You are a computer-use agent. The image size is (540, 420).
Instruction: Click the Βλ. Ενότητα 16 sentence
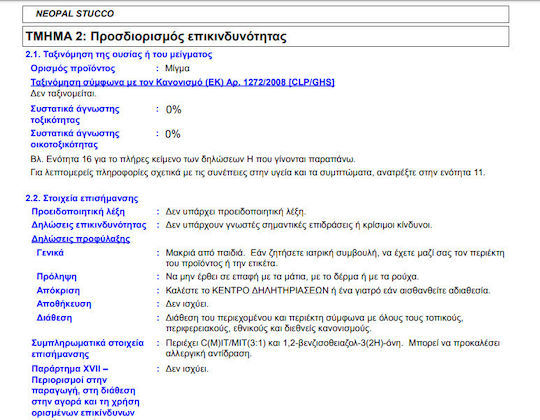point(193,159)
